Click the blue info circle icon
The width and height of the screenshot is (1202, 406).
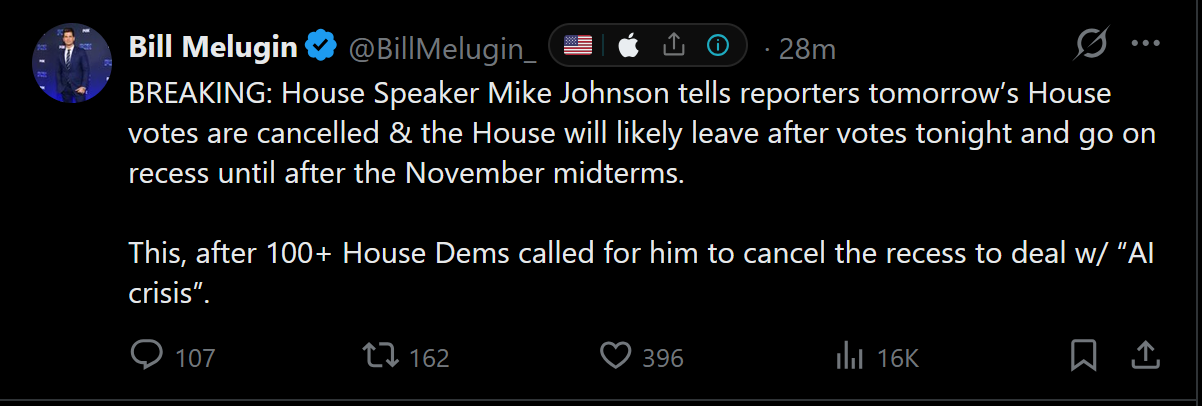tap(718, 45)
